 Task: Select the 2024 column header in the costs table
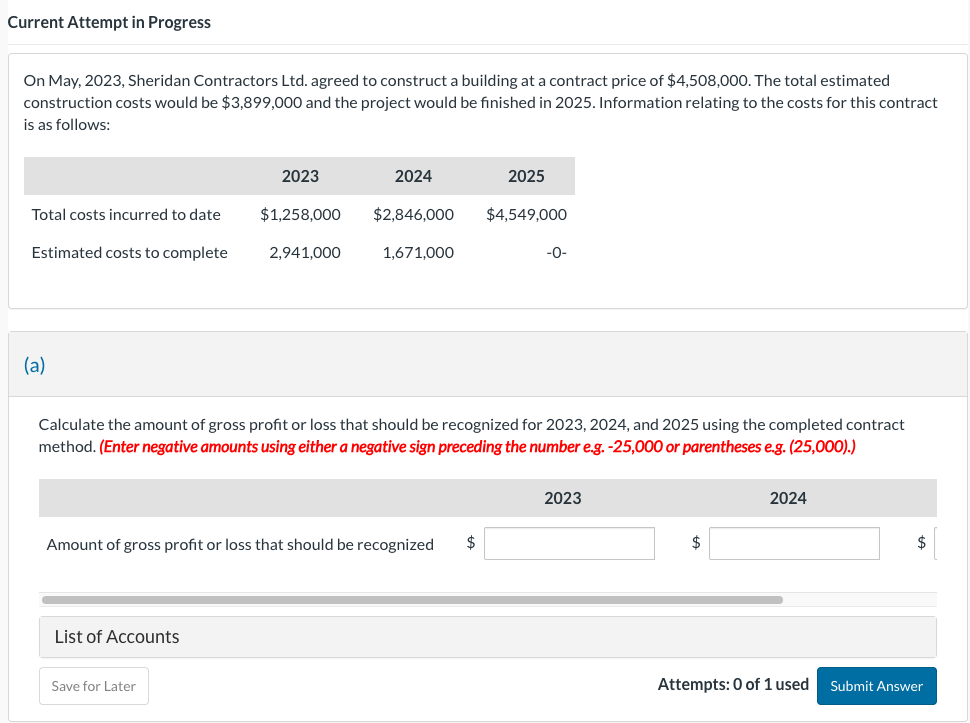413,175
